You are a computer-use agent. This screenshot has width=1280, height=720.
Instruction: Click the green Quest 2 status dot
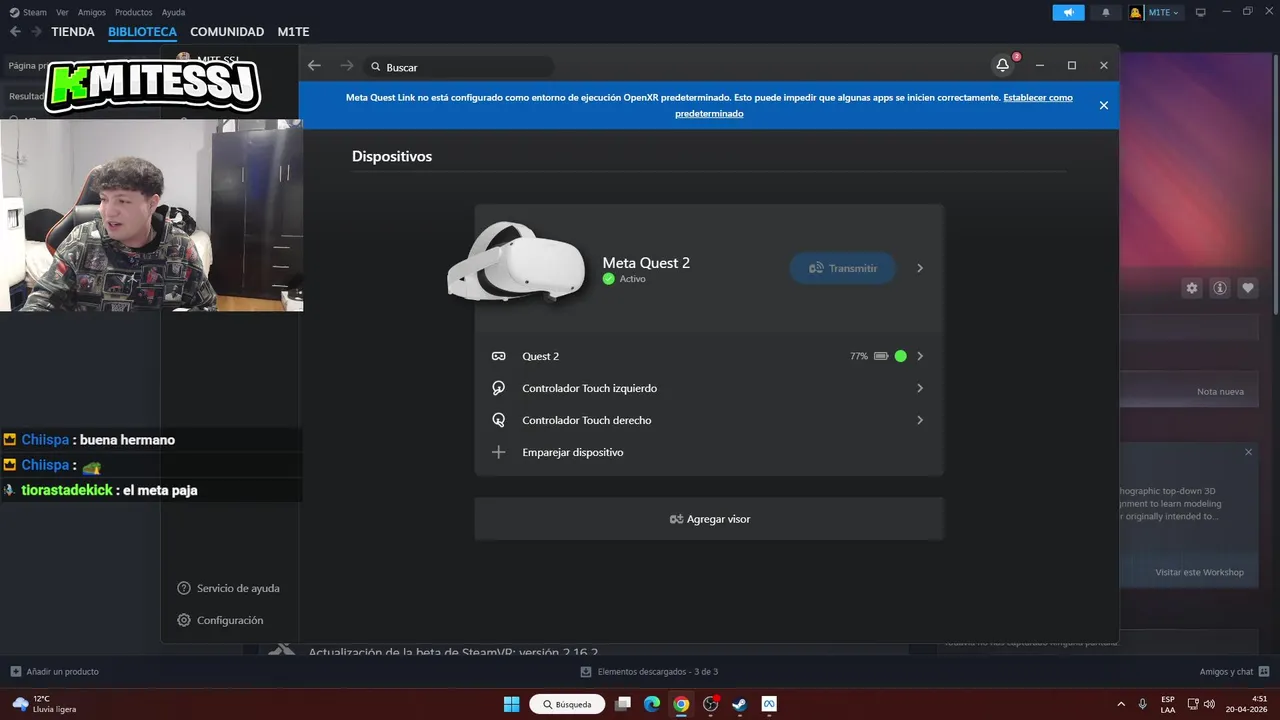click(901, 356)
